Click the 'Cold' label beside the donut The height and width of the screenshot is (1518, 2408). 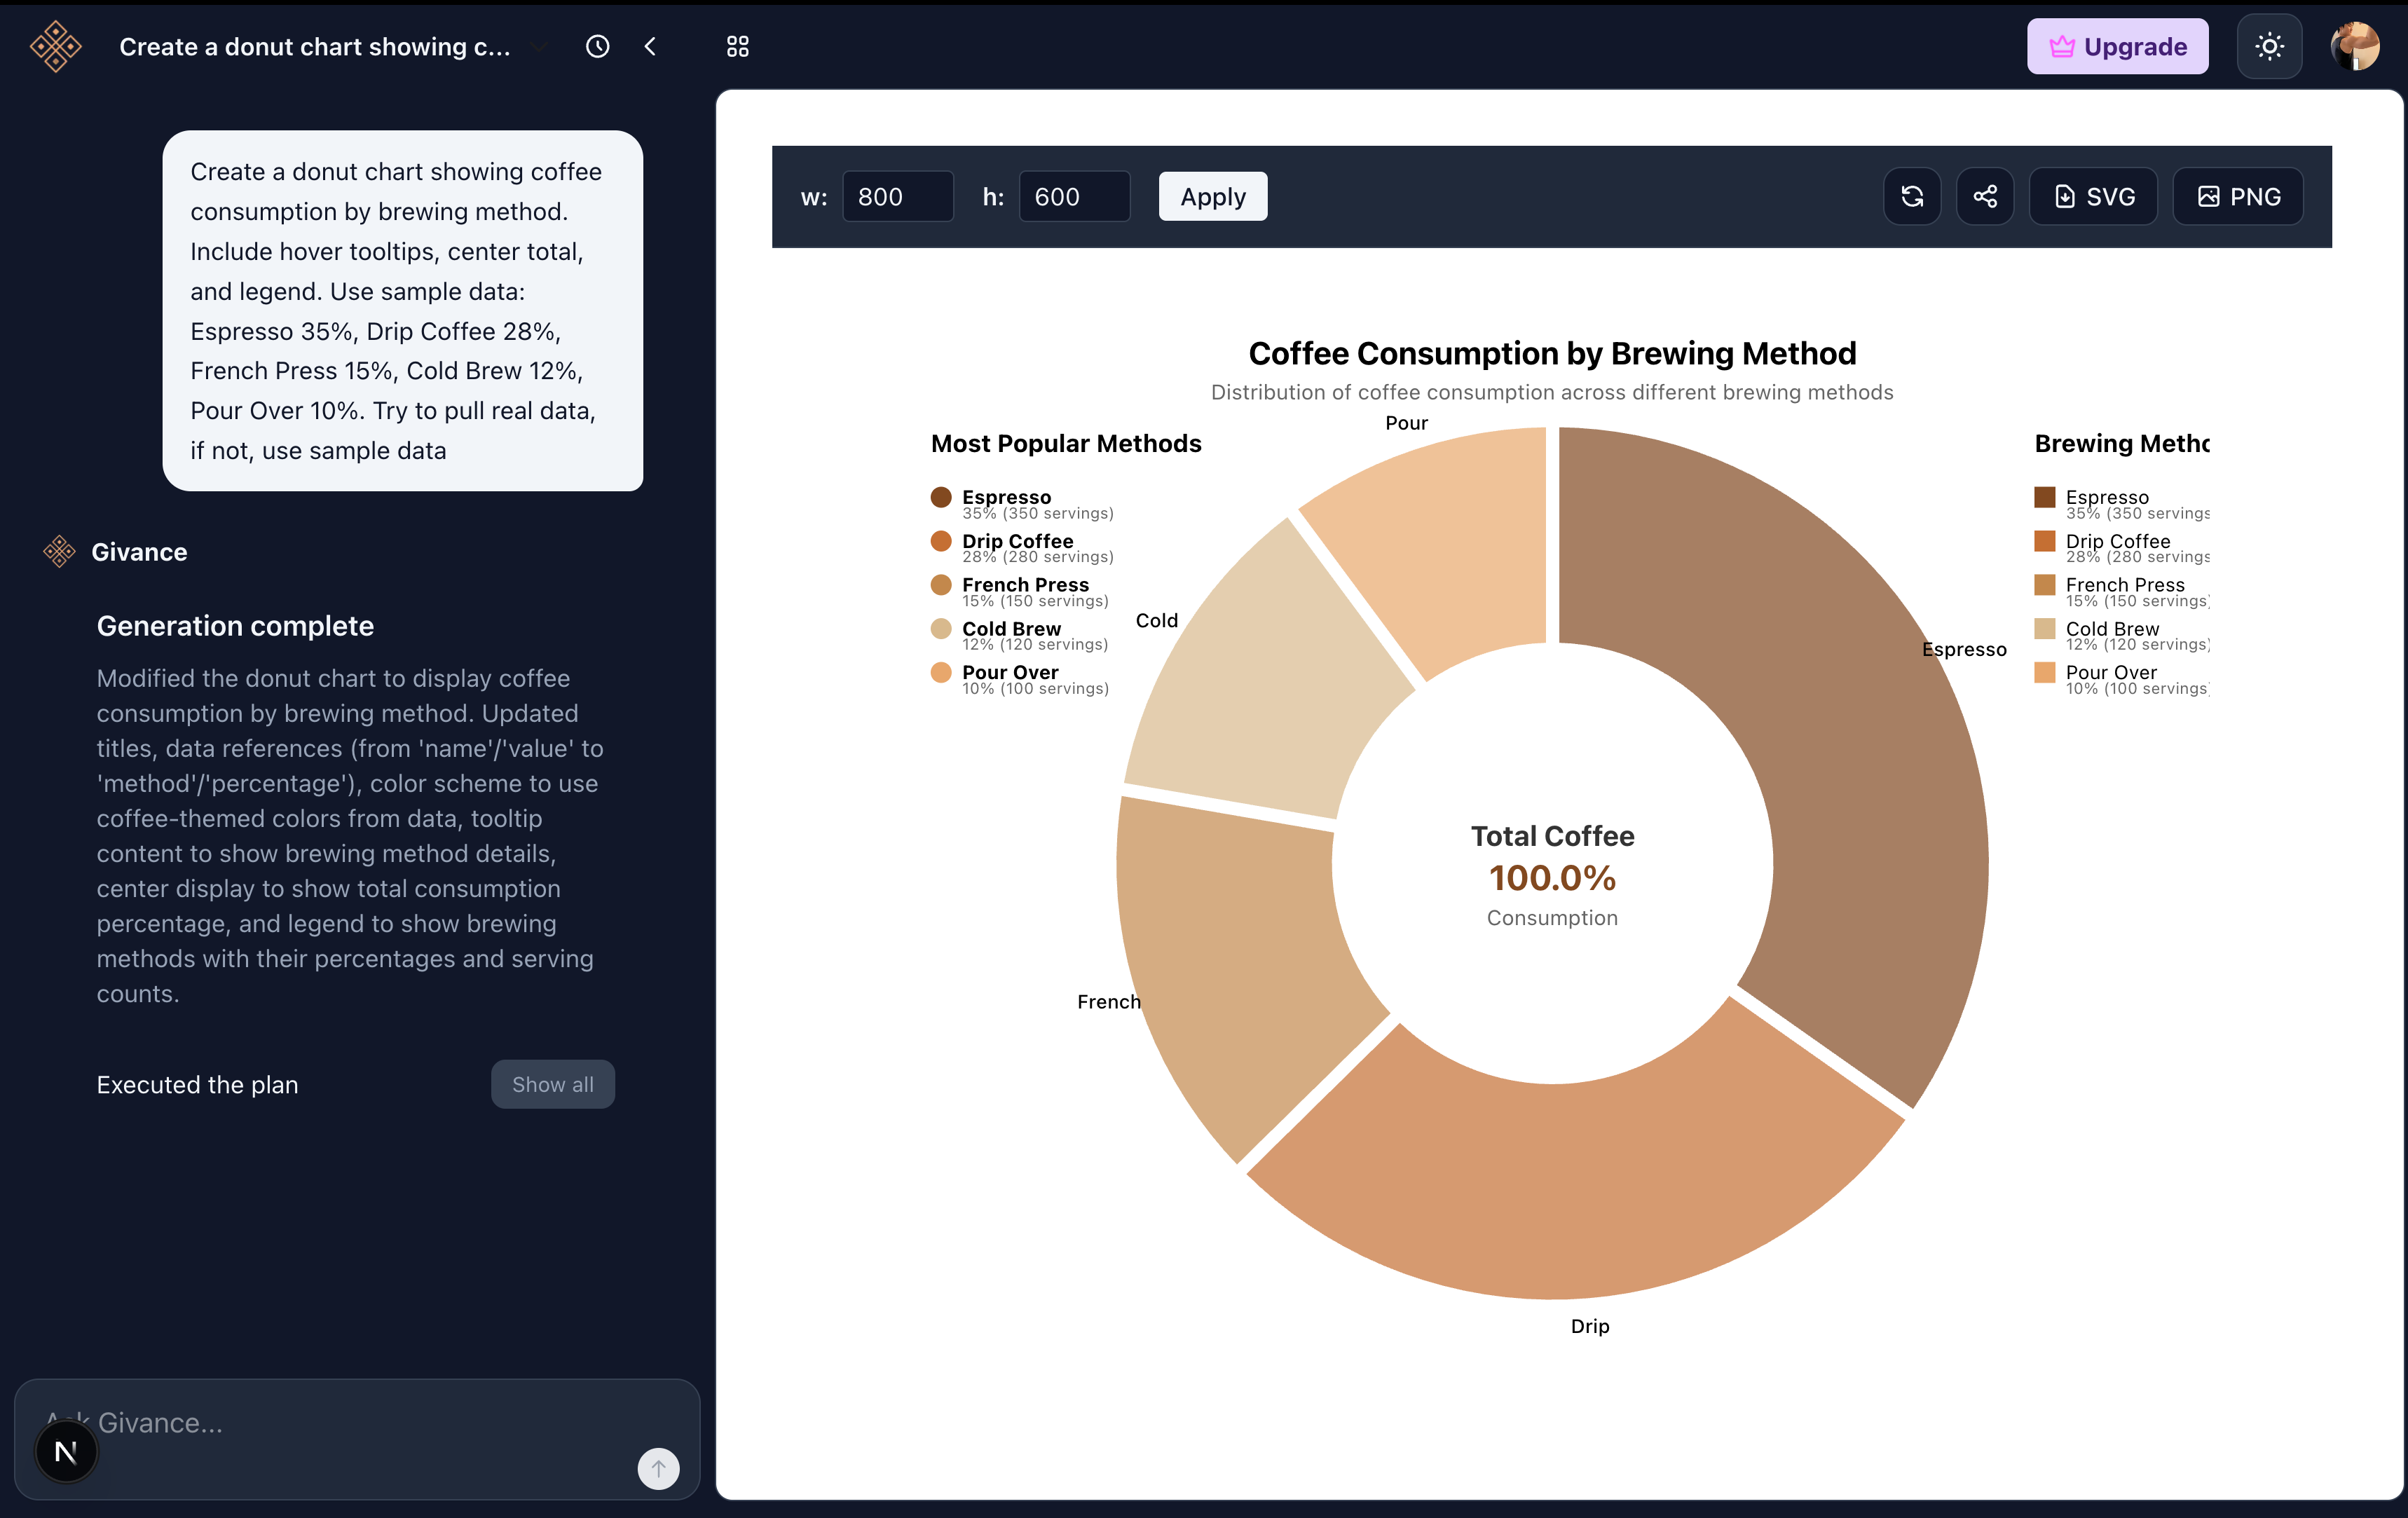[1157, 620]
